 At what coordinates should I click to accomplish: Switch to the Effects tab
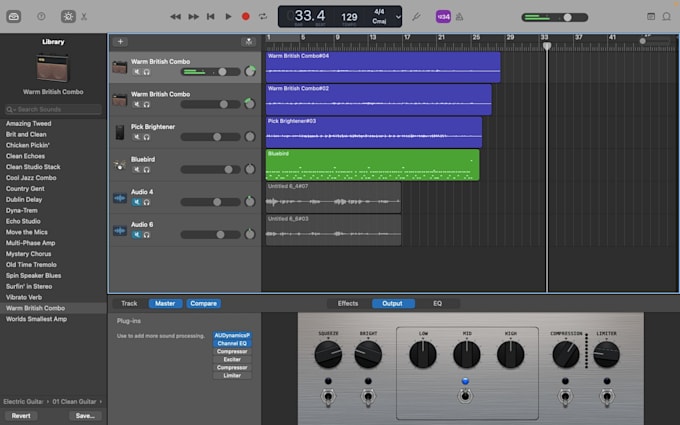coord(348,304)
